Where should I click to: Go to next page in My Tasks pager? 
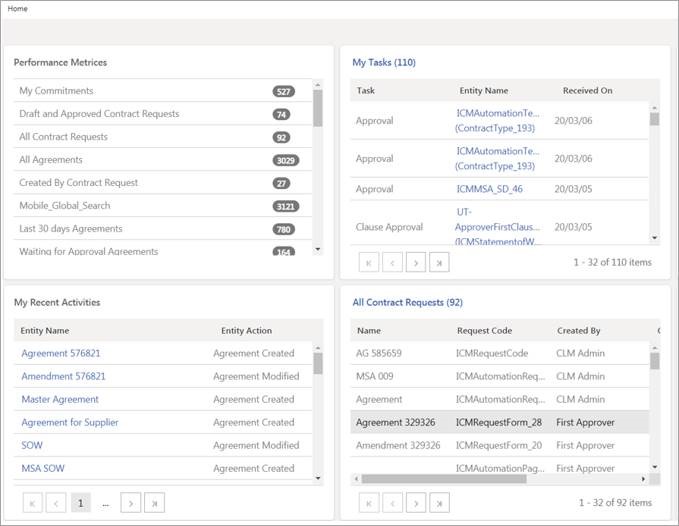(415, 262)
